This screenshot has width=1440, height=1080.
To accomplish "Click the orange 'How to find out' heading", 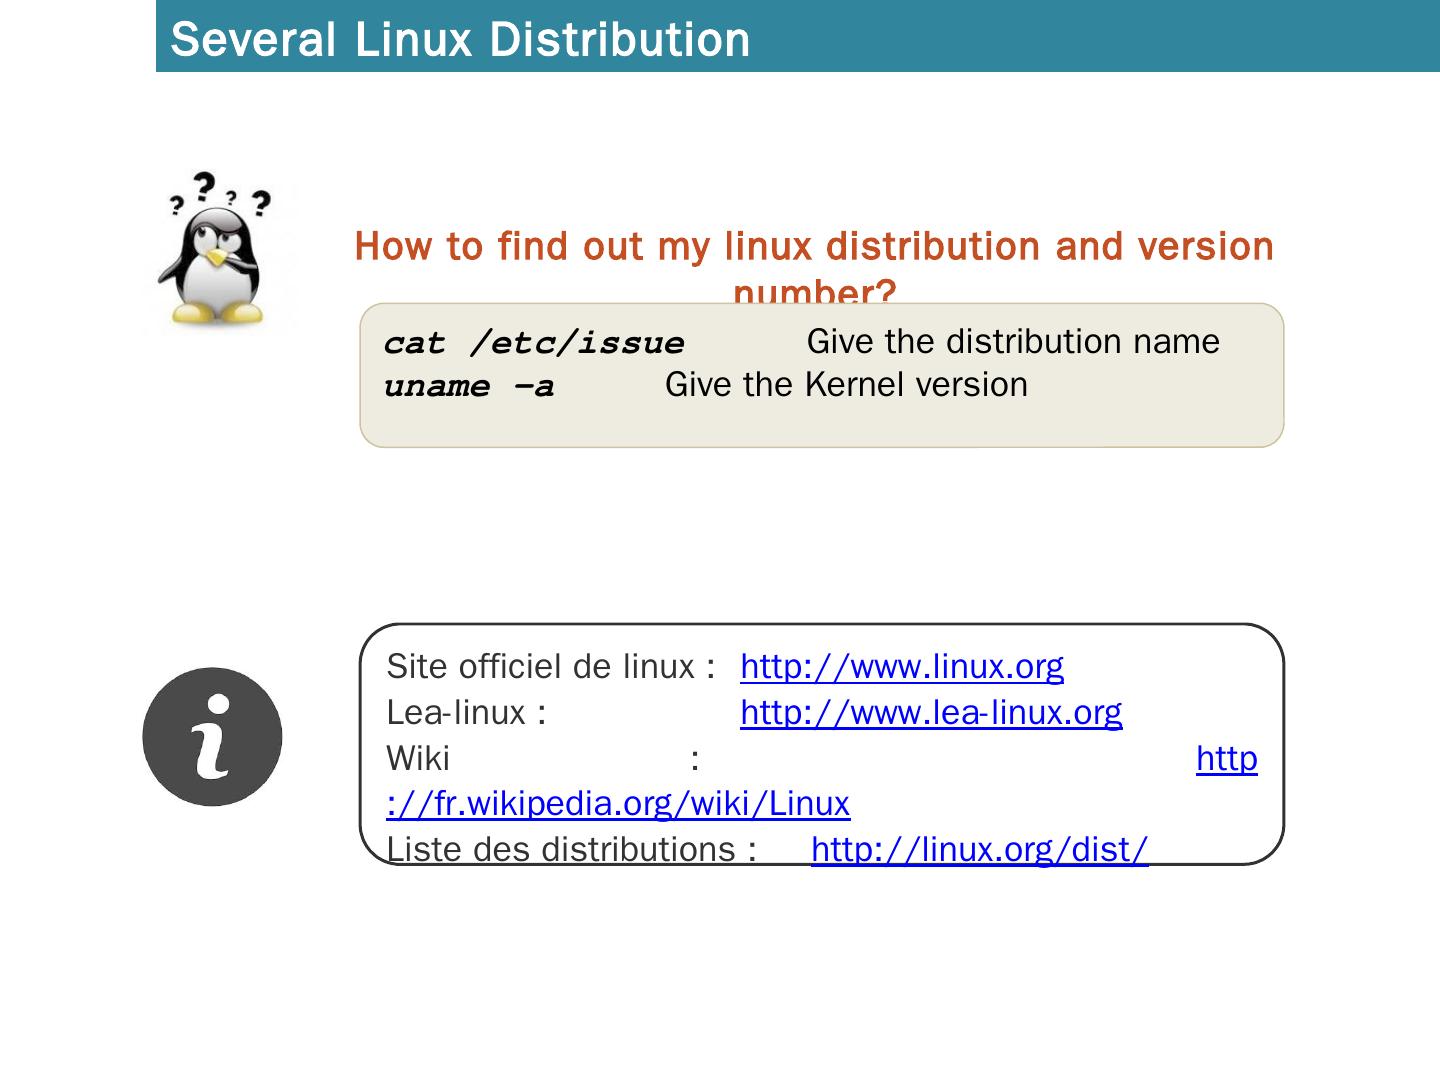I will coord(813,246).
